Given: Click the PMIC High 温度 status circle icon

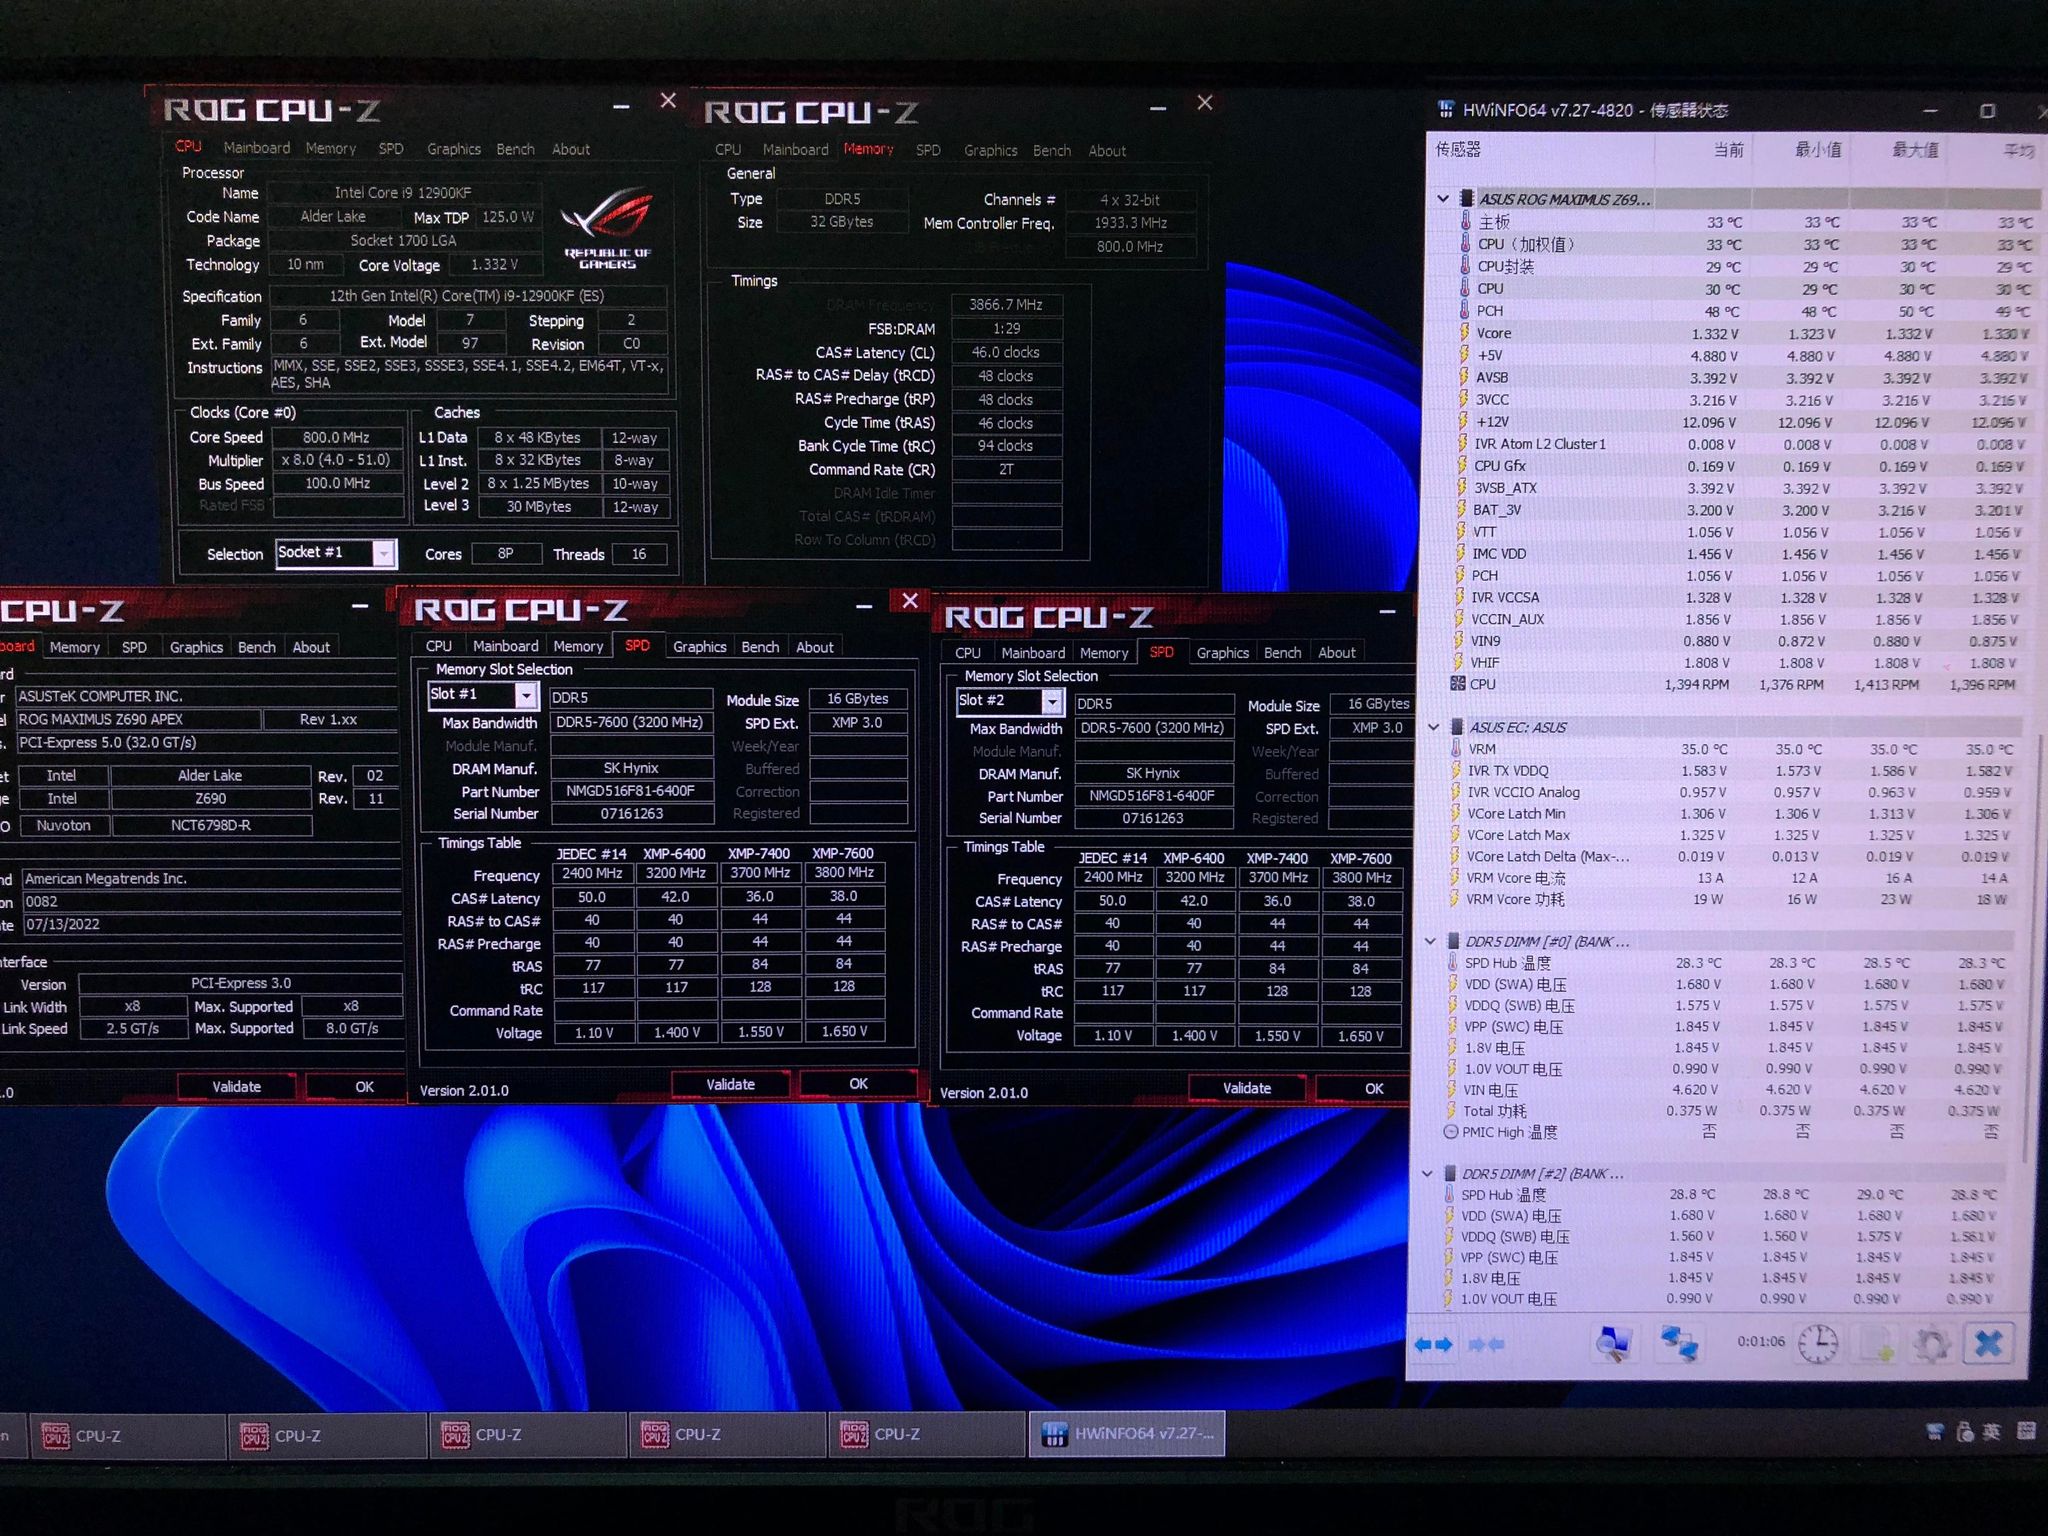Looking at the screenshot, I should 1451,1132.
